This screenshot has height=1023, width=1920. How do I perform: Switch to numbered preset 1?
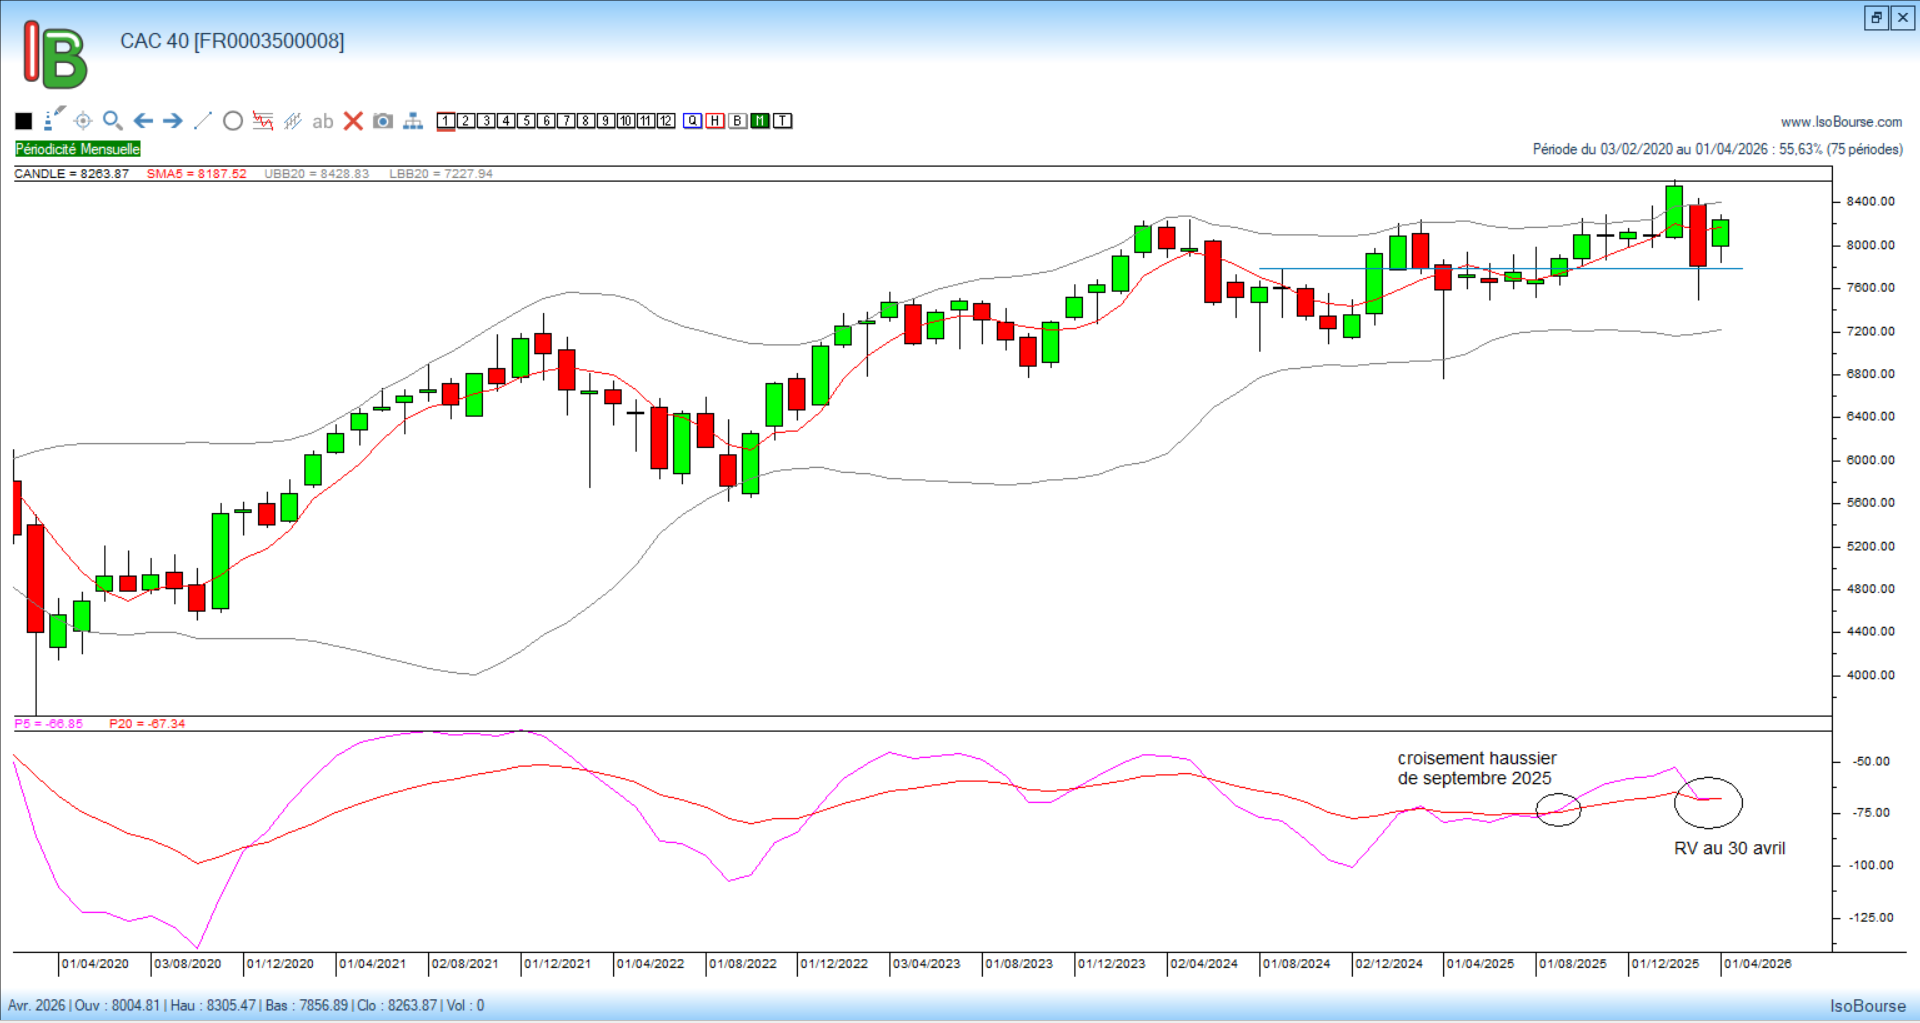click(x=446, y=121)
